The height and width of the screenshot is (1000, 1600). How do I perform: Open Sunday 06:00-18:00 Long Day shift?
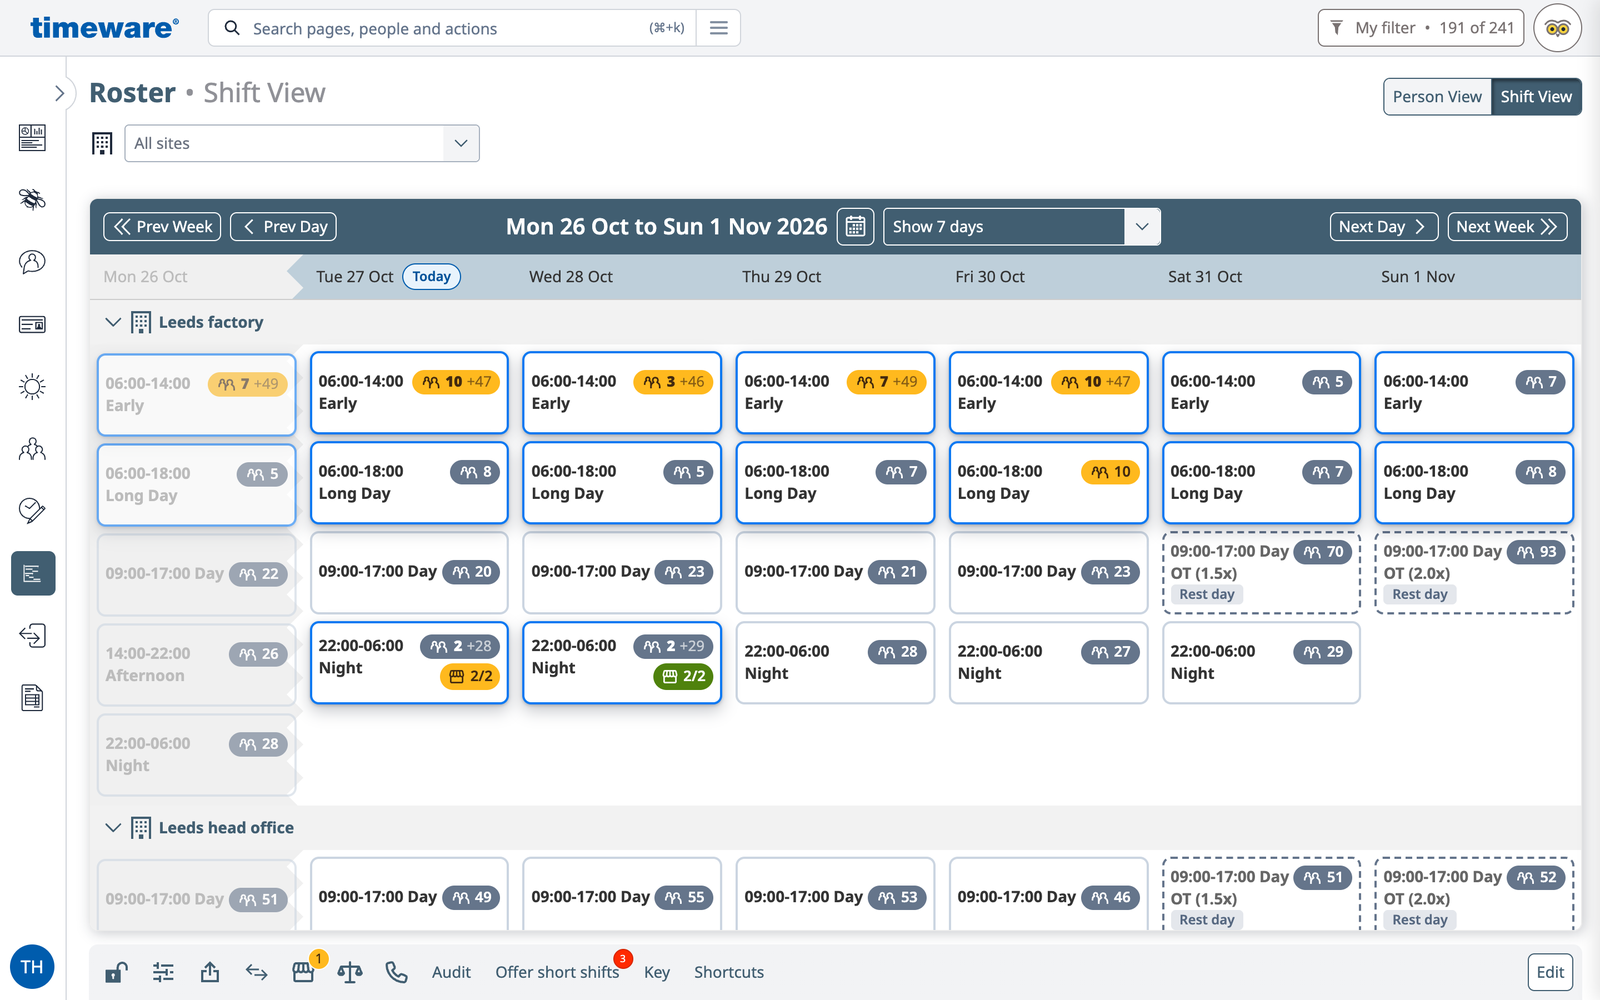(1474, 482)
